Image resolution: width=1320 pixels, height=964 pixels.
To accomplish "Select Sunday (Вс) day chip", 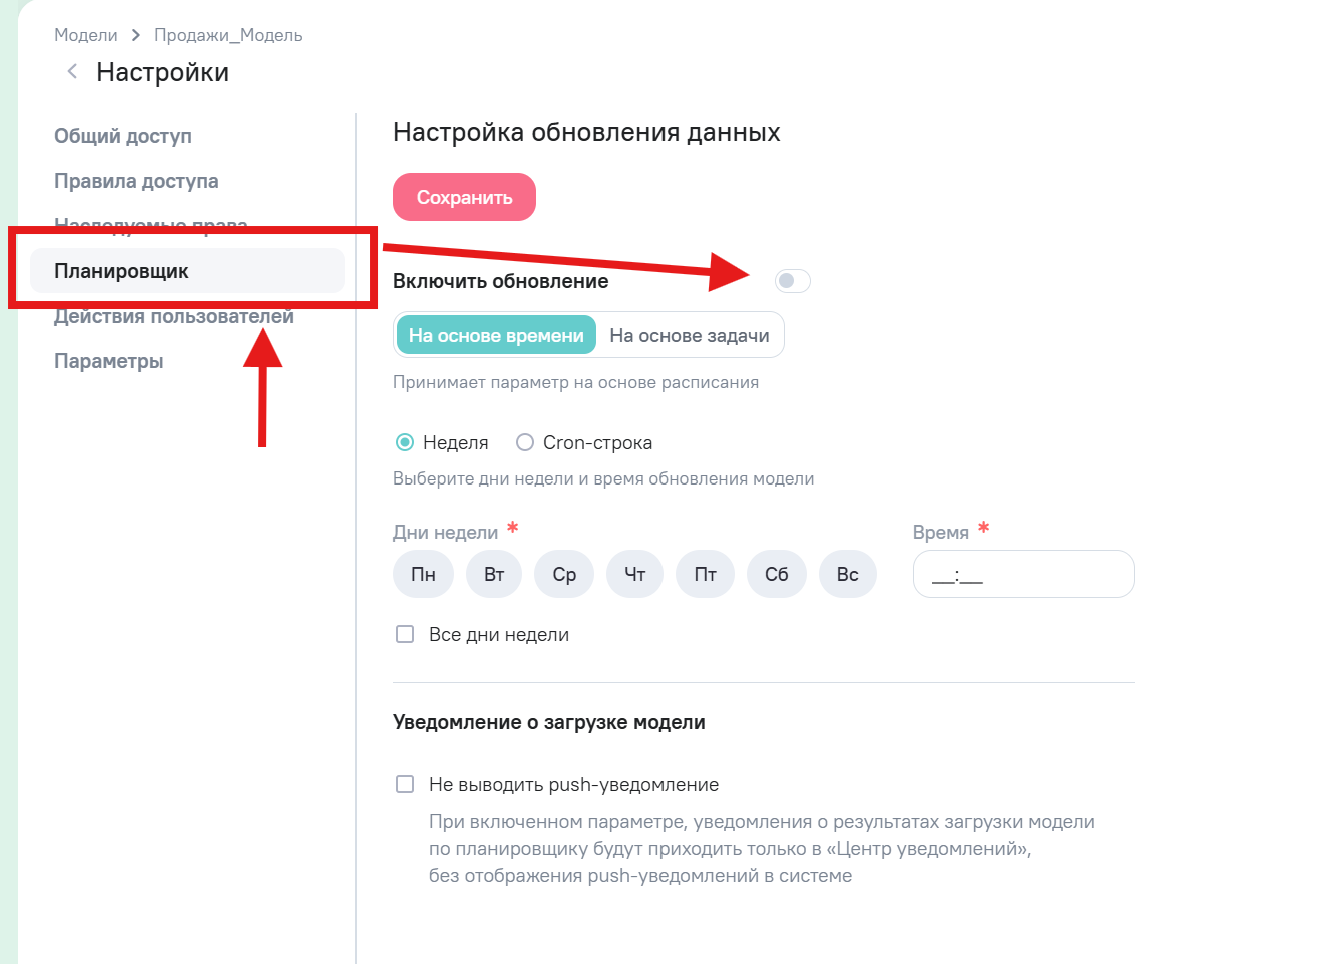I will [848, 574].
